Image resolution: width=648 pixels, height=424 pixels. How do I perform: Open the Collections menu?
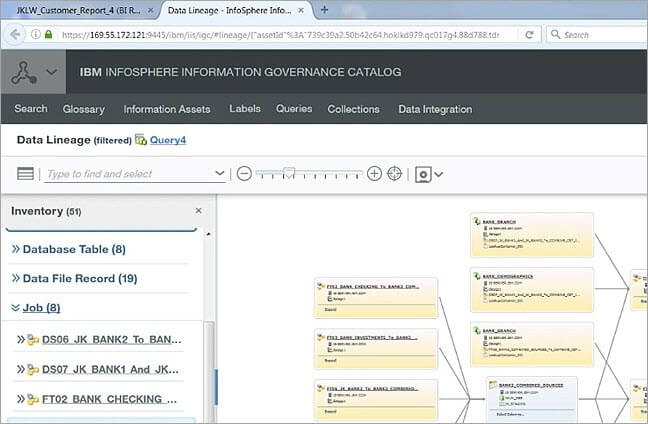point(353,109)
